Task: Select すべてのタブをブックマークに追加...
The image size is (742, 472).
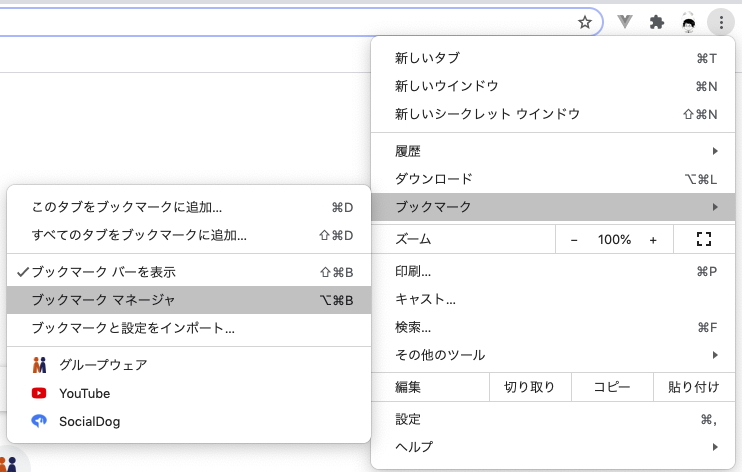Action: (189, 235)
